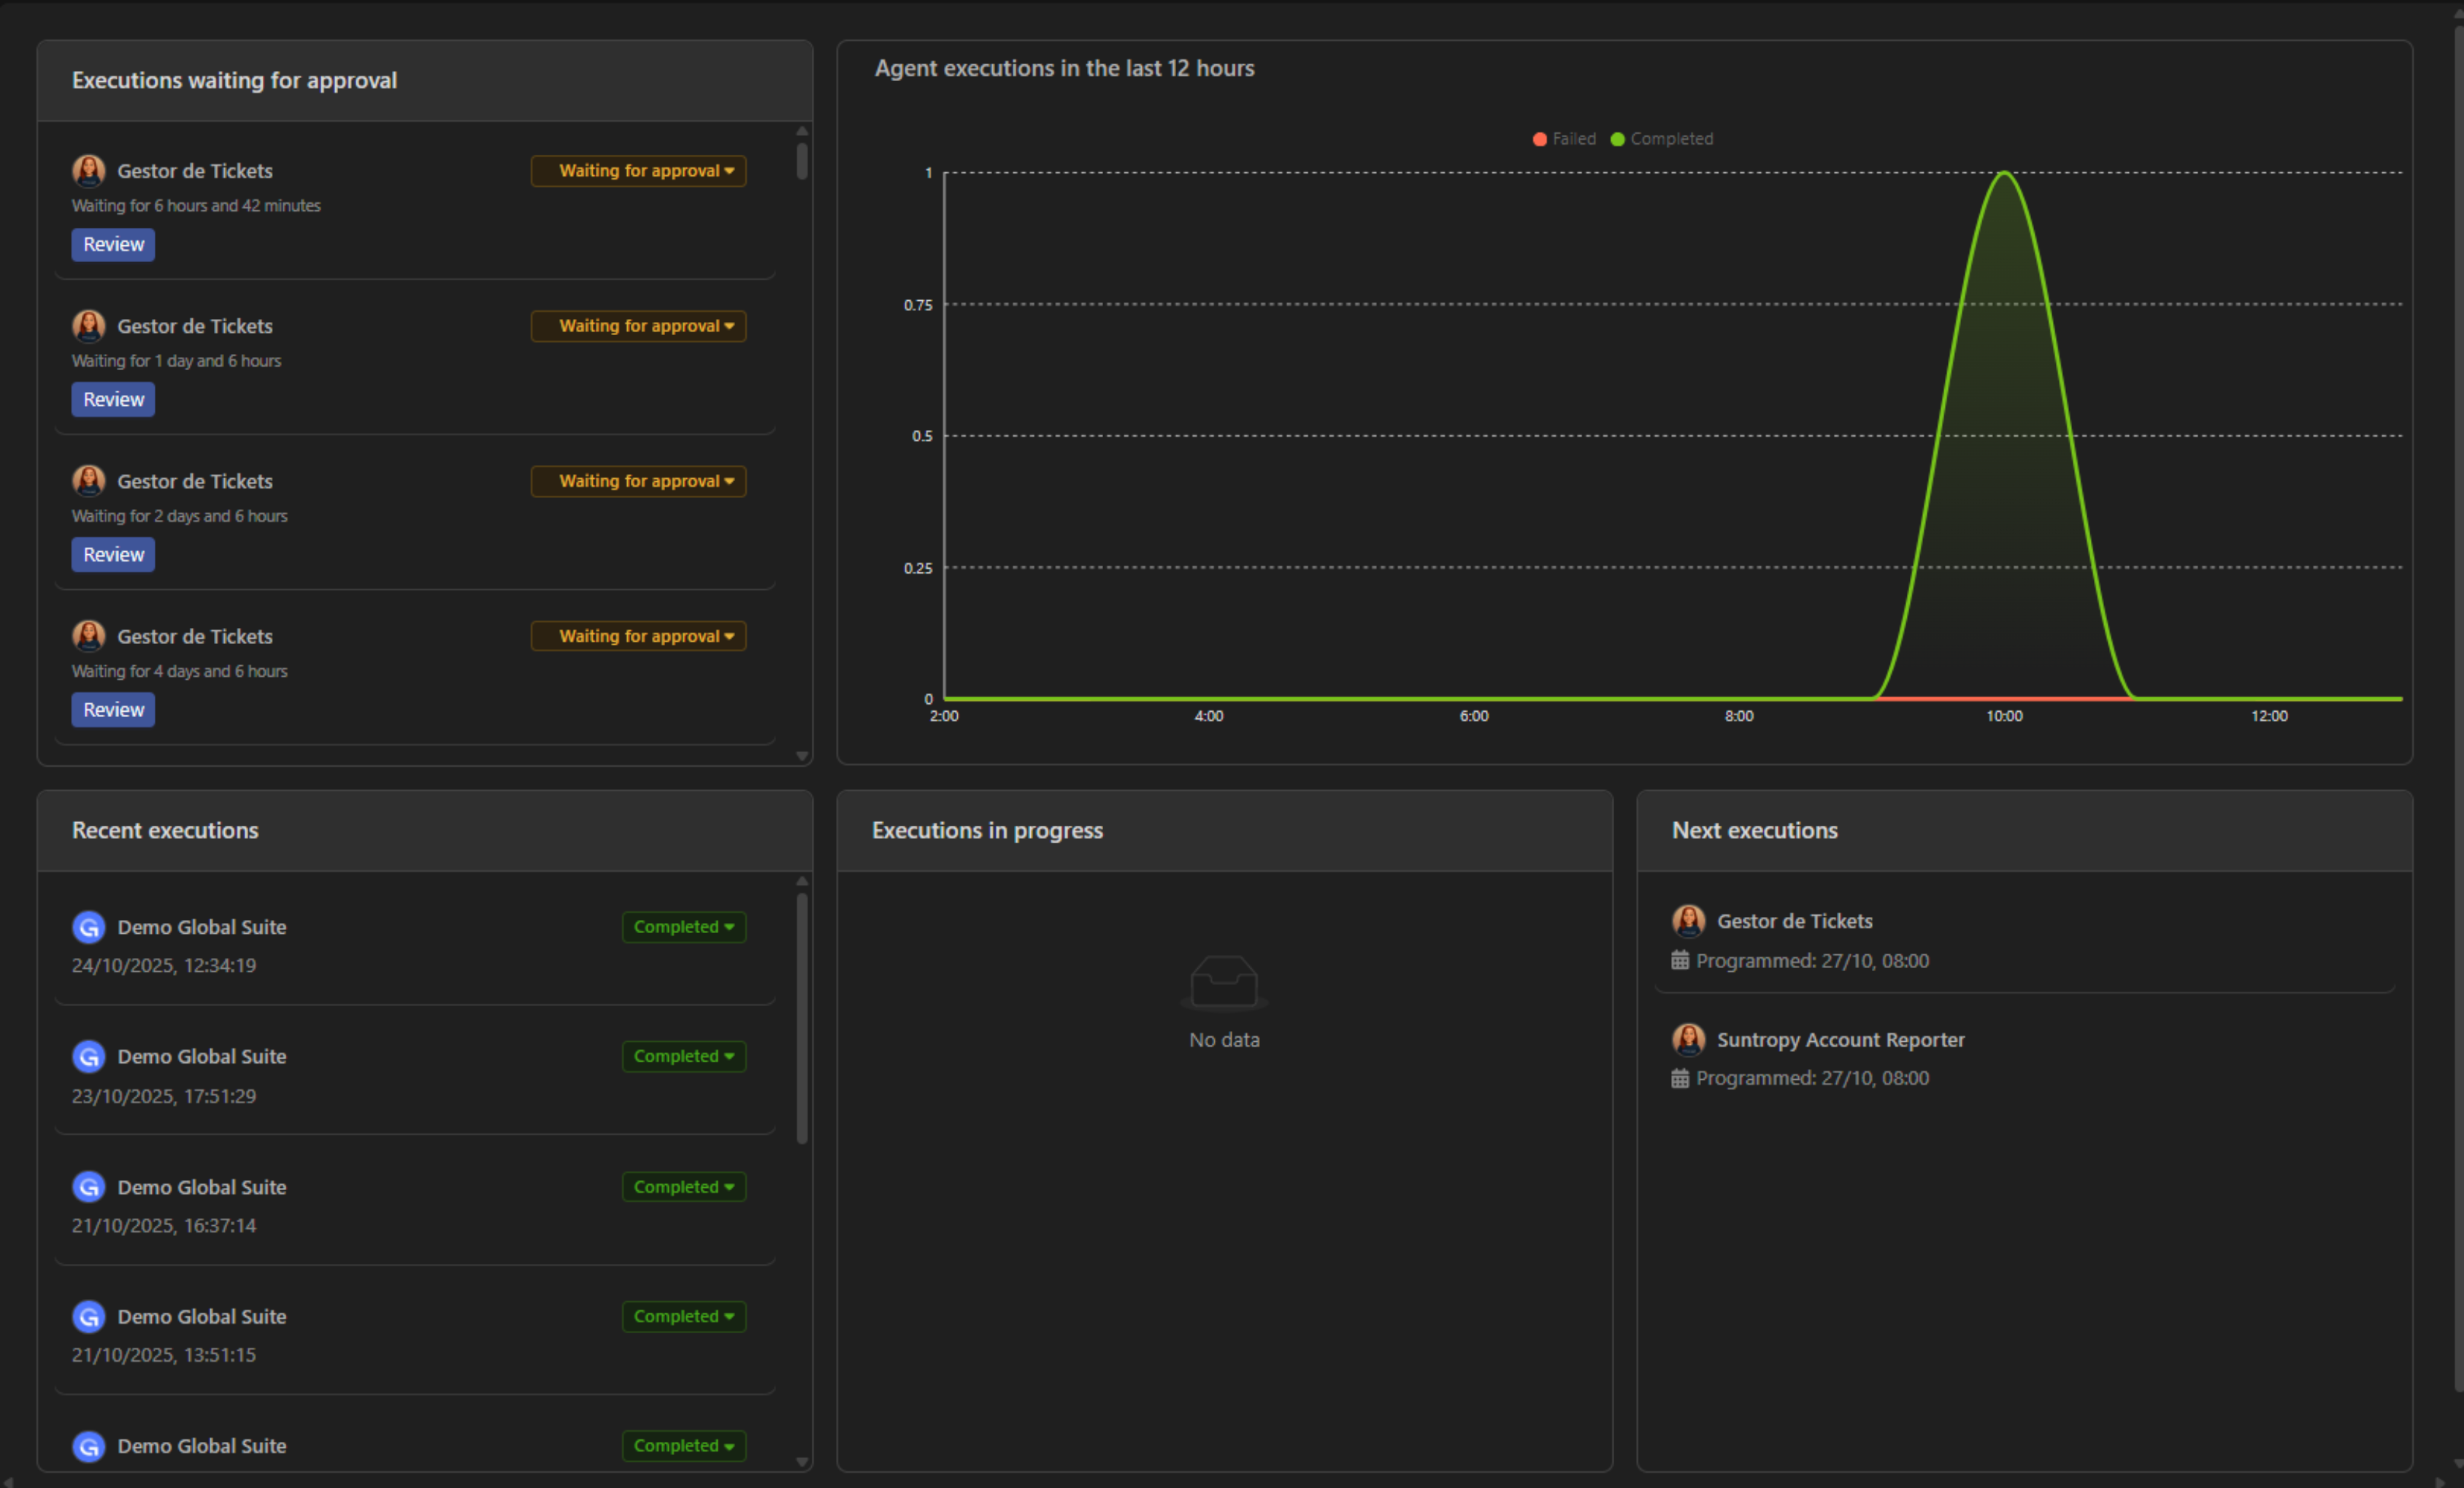Click the empty inbox icon in Executions in progress

coord(1224,982)
